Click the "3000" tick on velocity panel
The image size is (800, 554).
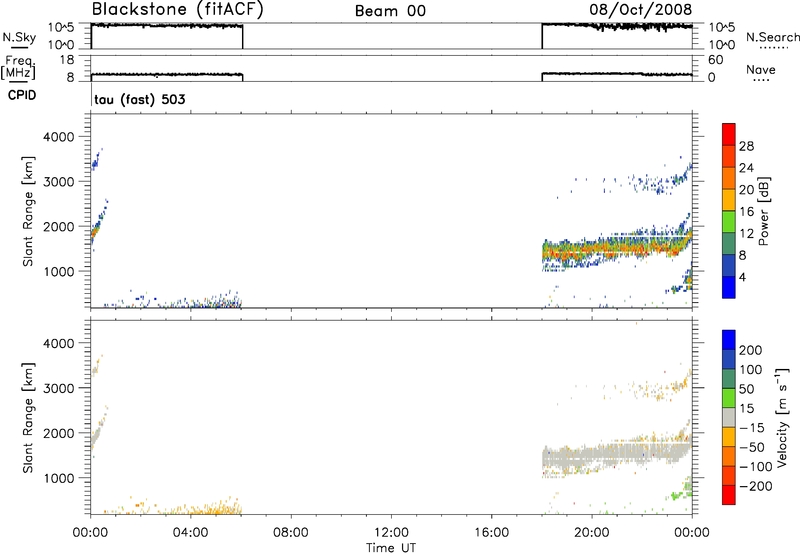[59, 388]
